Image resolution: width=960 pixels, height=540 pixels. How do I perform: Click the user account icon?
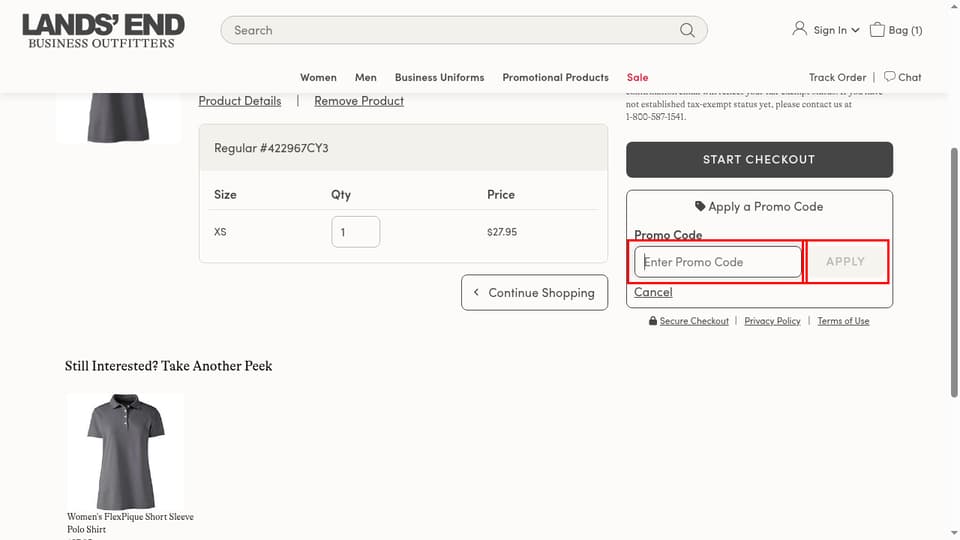point(799,29)
